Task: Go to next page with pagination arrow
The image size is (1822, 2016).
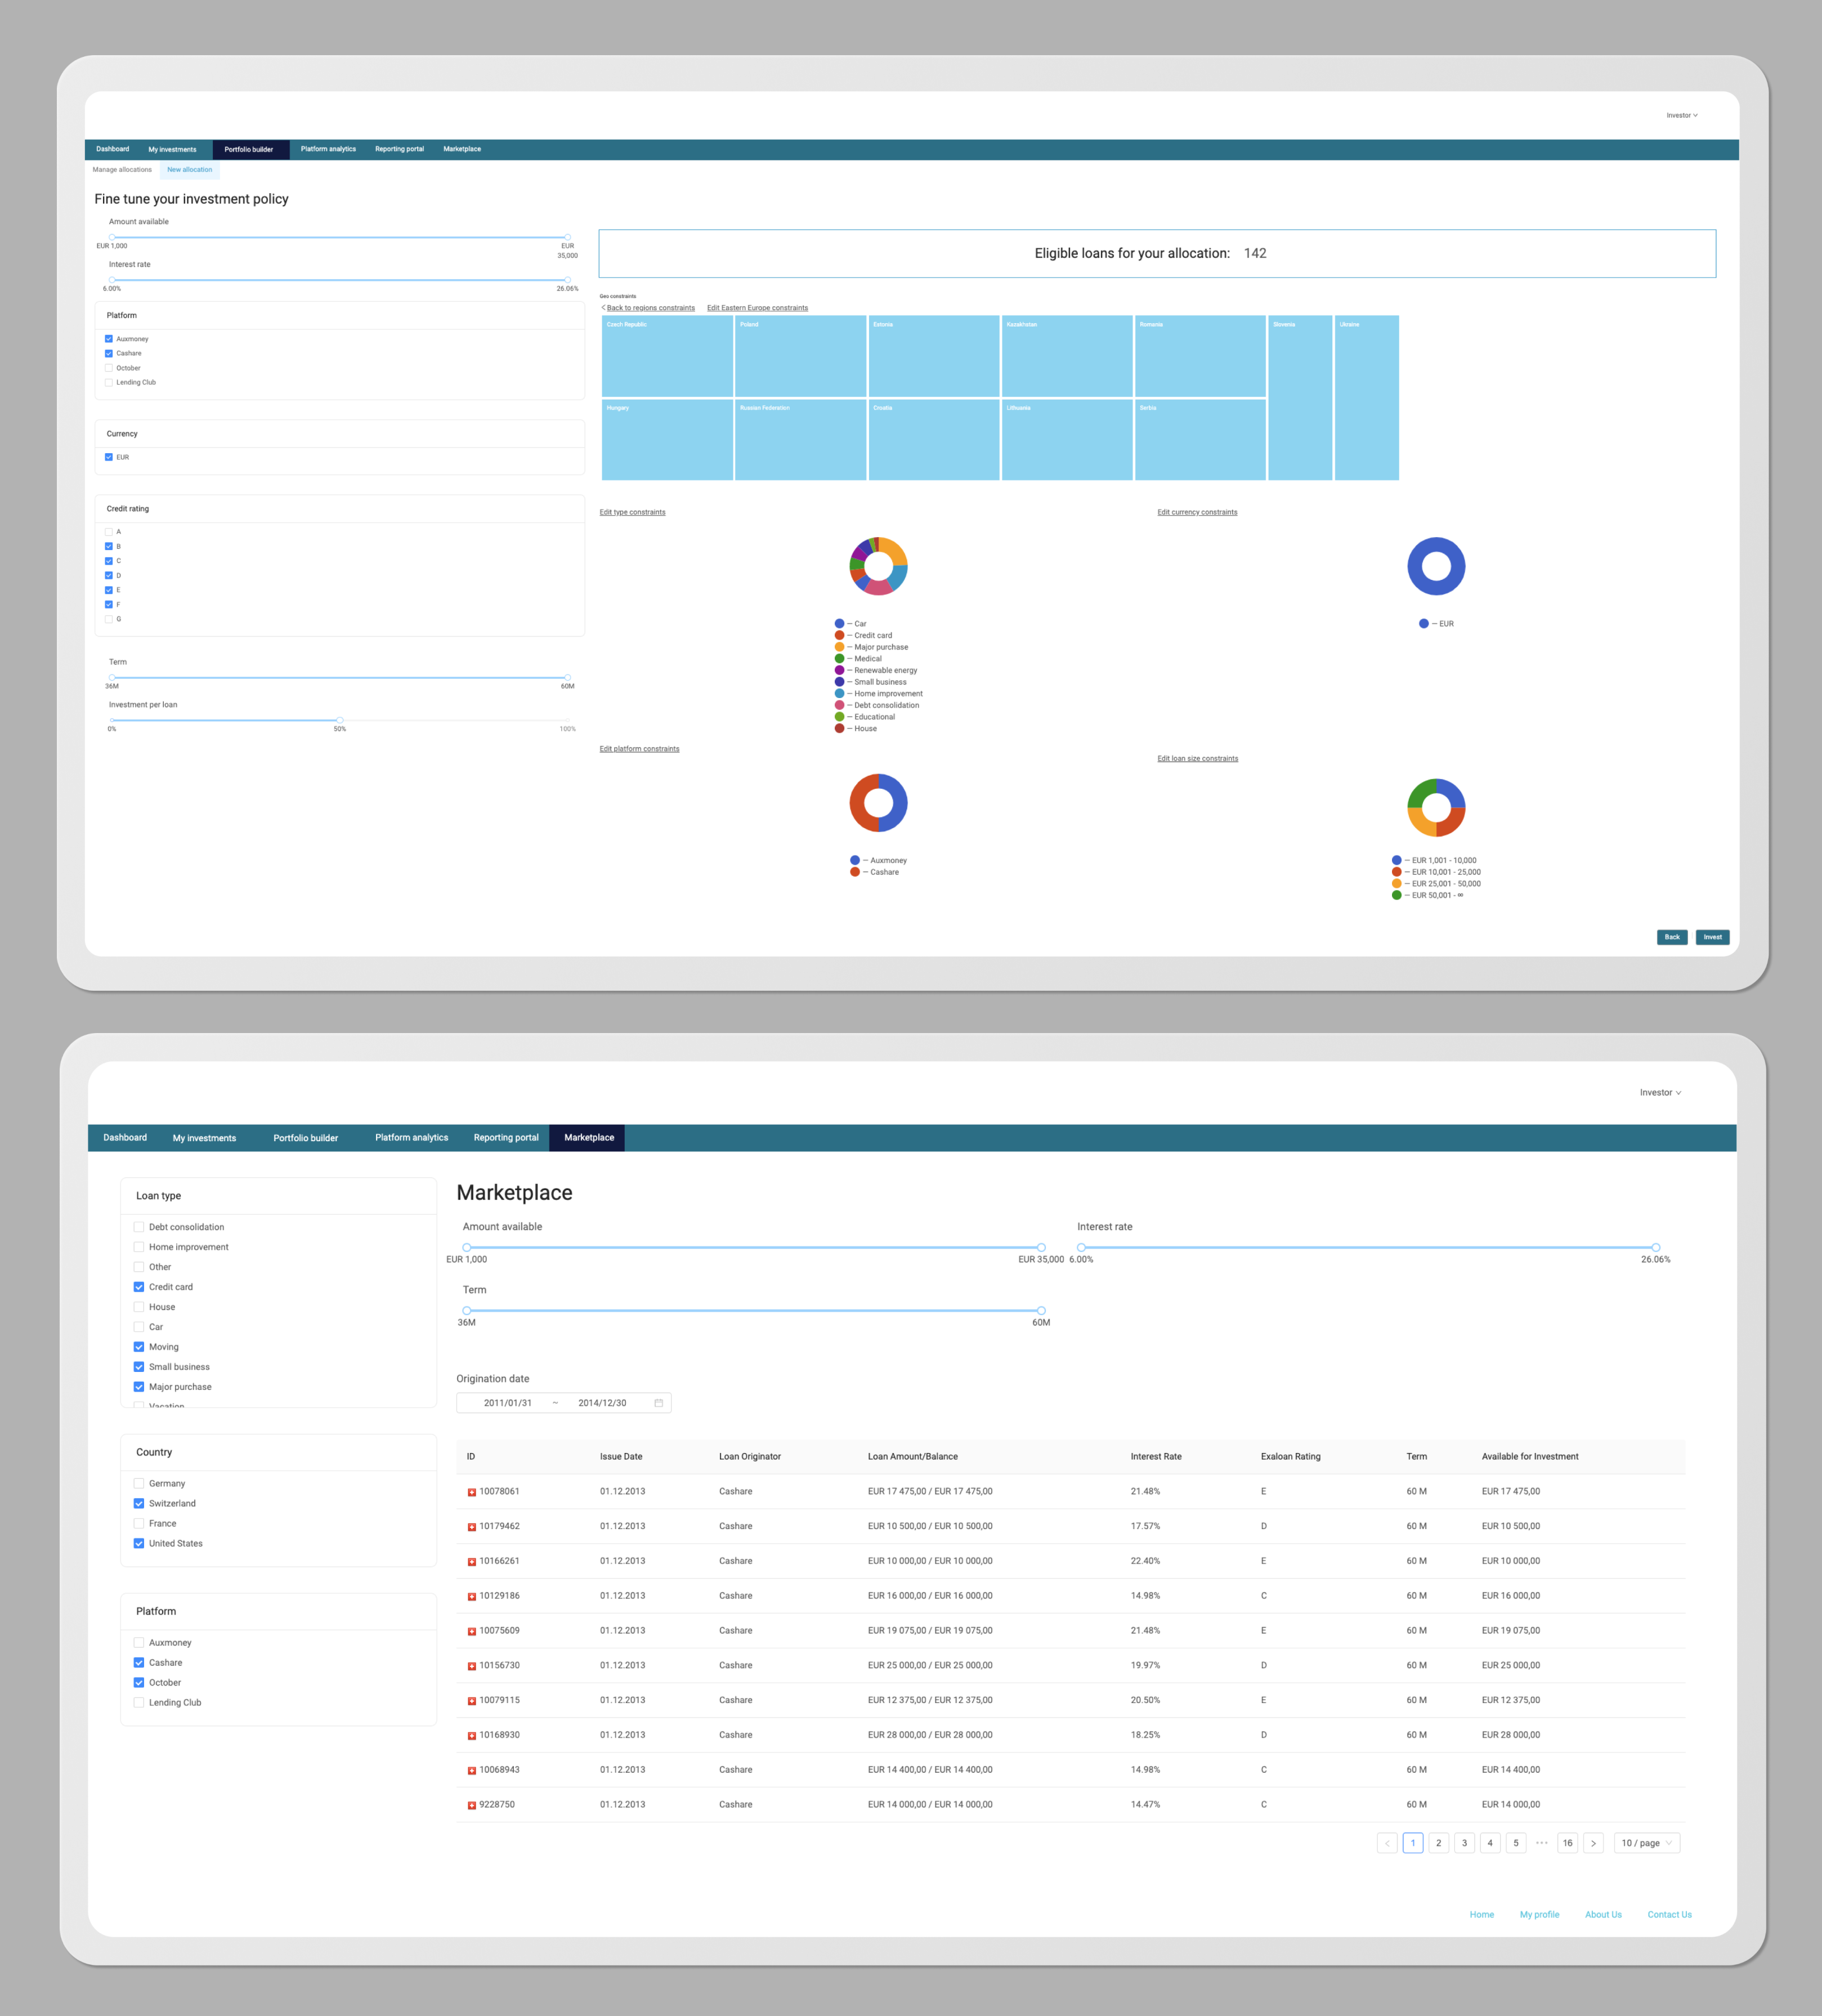Action: [x=1593, y=1843]
